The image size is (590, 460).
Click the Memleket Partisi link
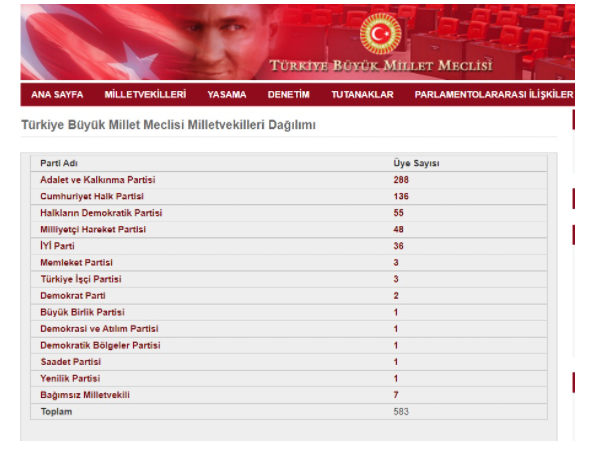[76, 263]
